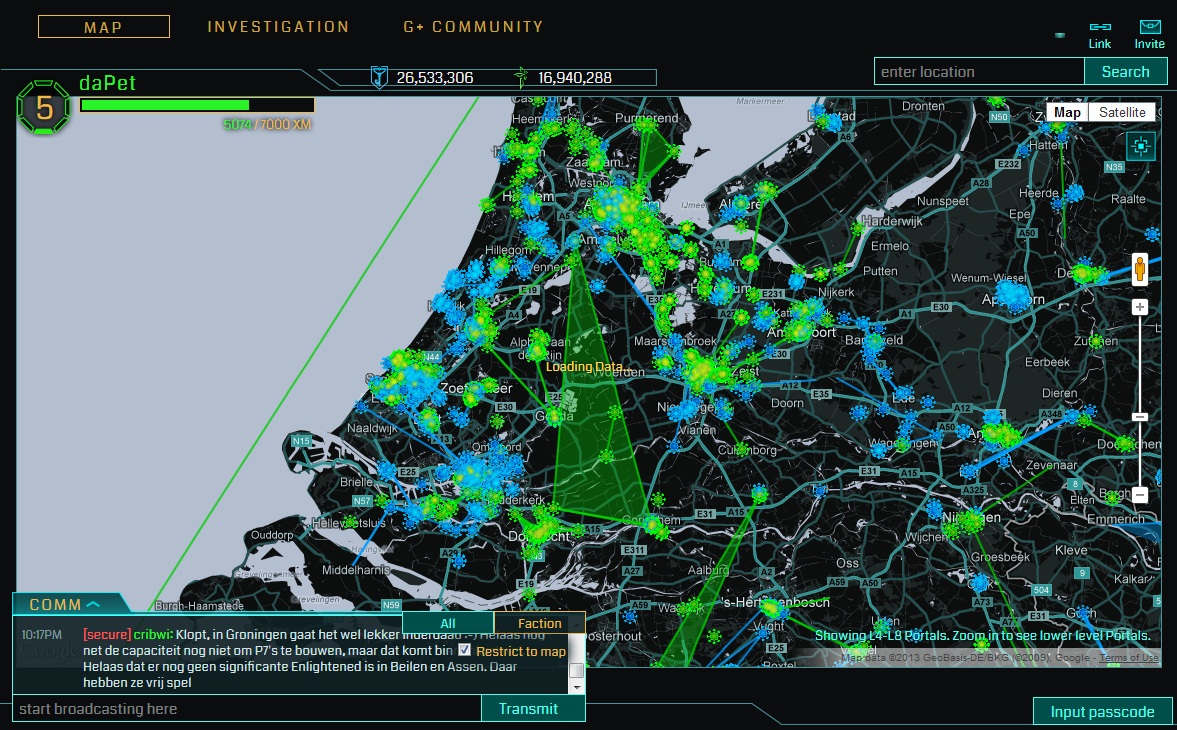
Task: Click the Ermelo map label
Action: click(890, 245)
